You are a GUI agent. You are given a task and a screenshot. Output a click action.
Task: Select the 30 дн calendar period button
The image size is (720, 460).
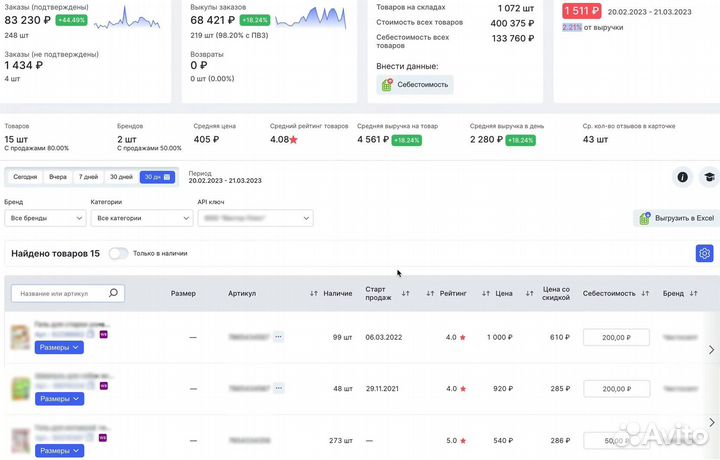tap(158, 177)
